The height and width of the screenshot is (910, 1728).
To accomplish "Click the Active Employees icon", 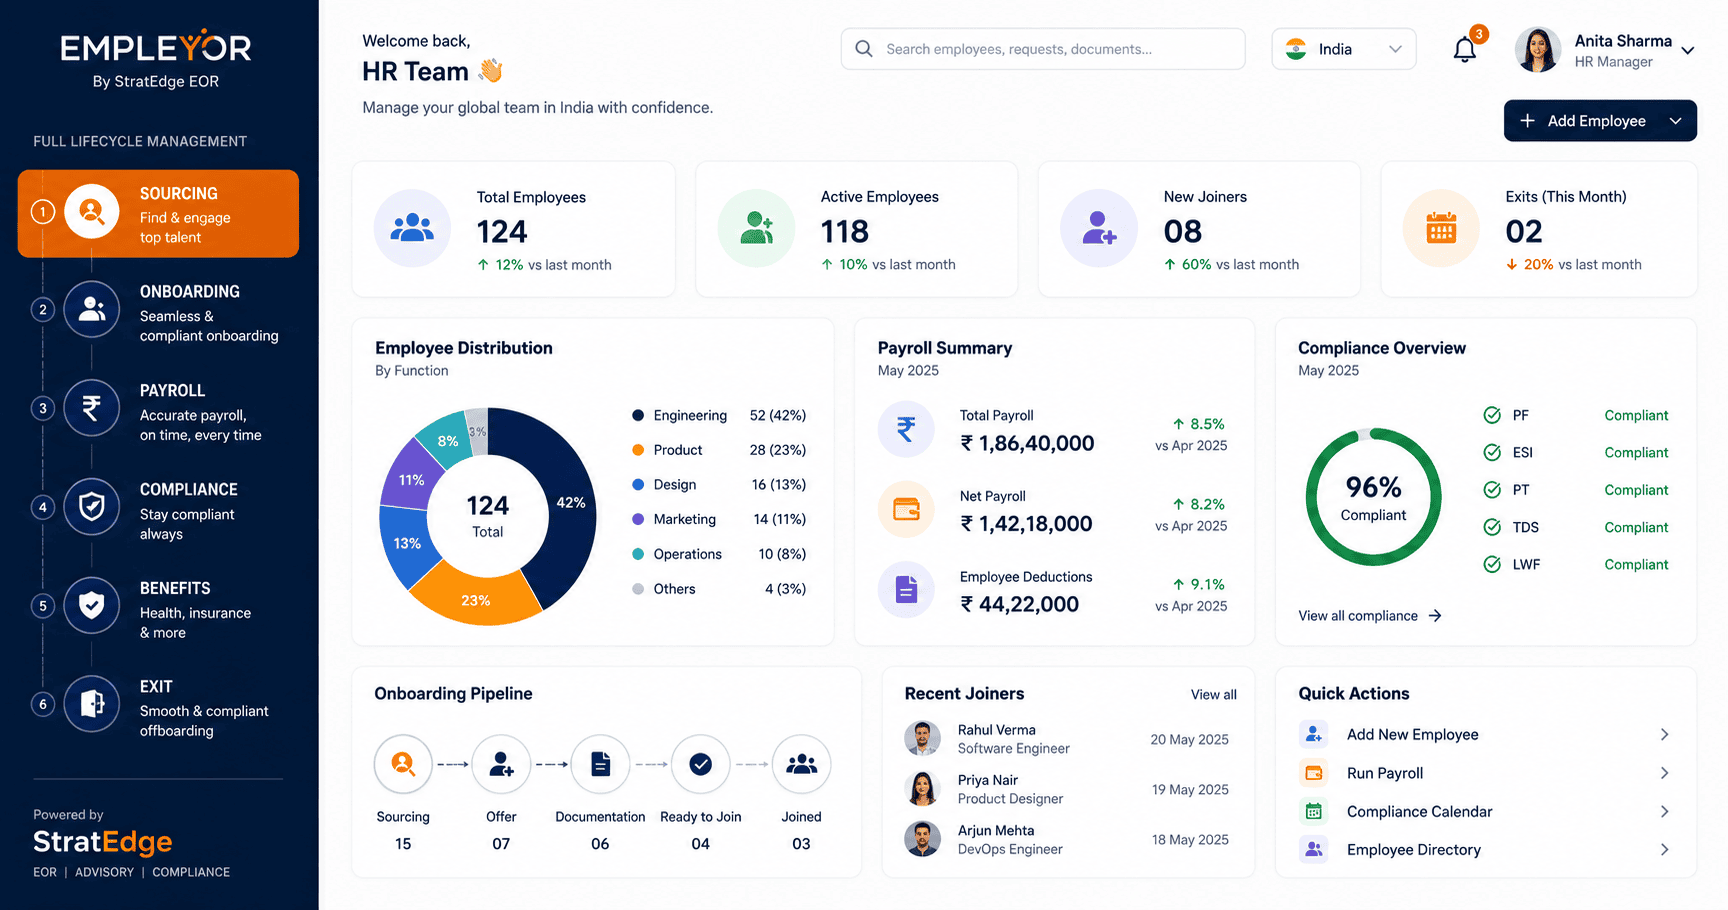I will (x=756, y=228).
